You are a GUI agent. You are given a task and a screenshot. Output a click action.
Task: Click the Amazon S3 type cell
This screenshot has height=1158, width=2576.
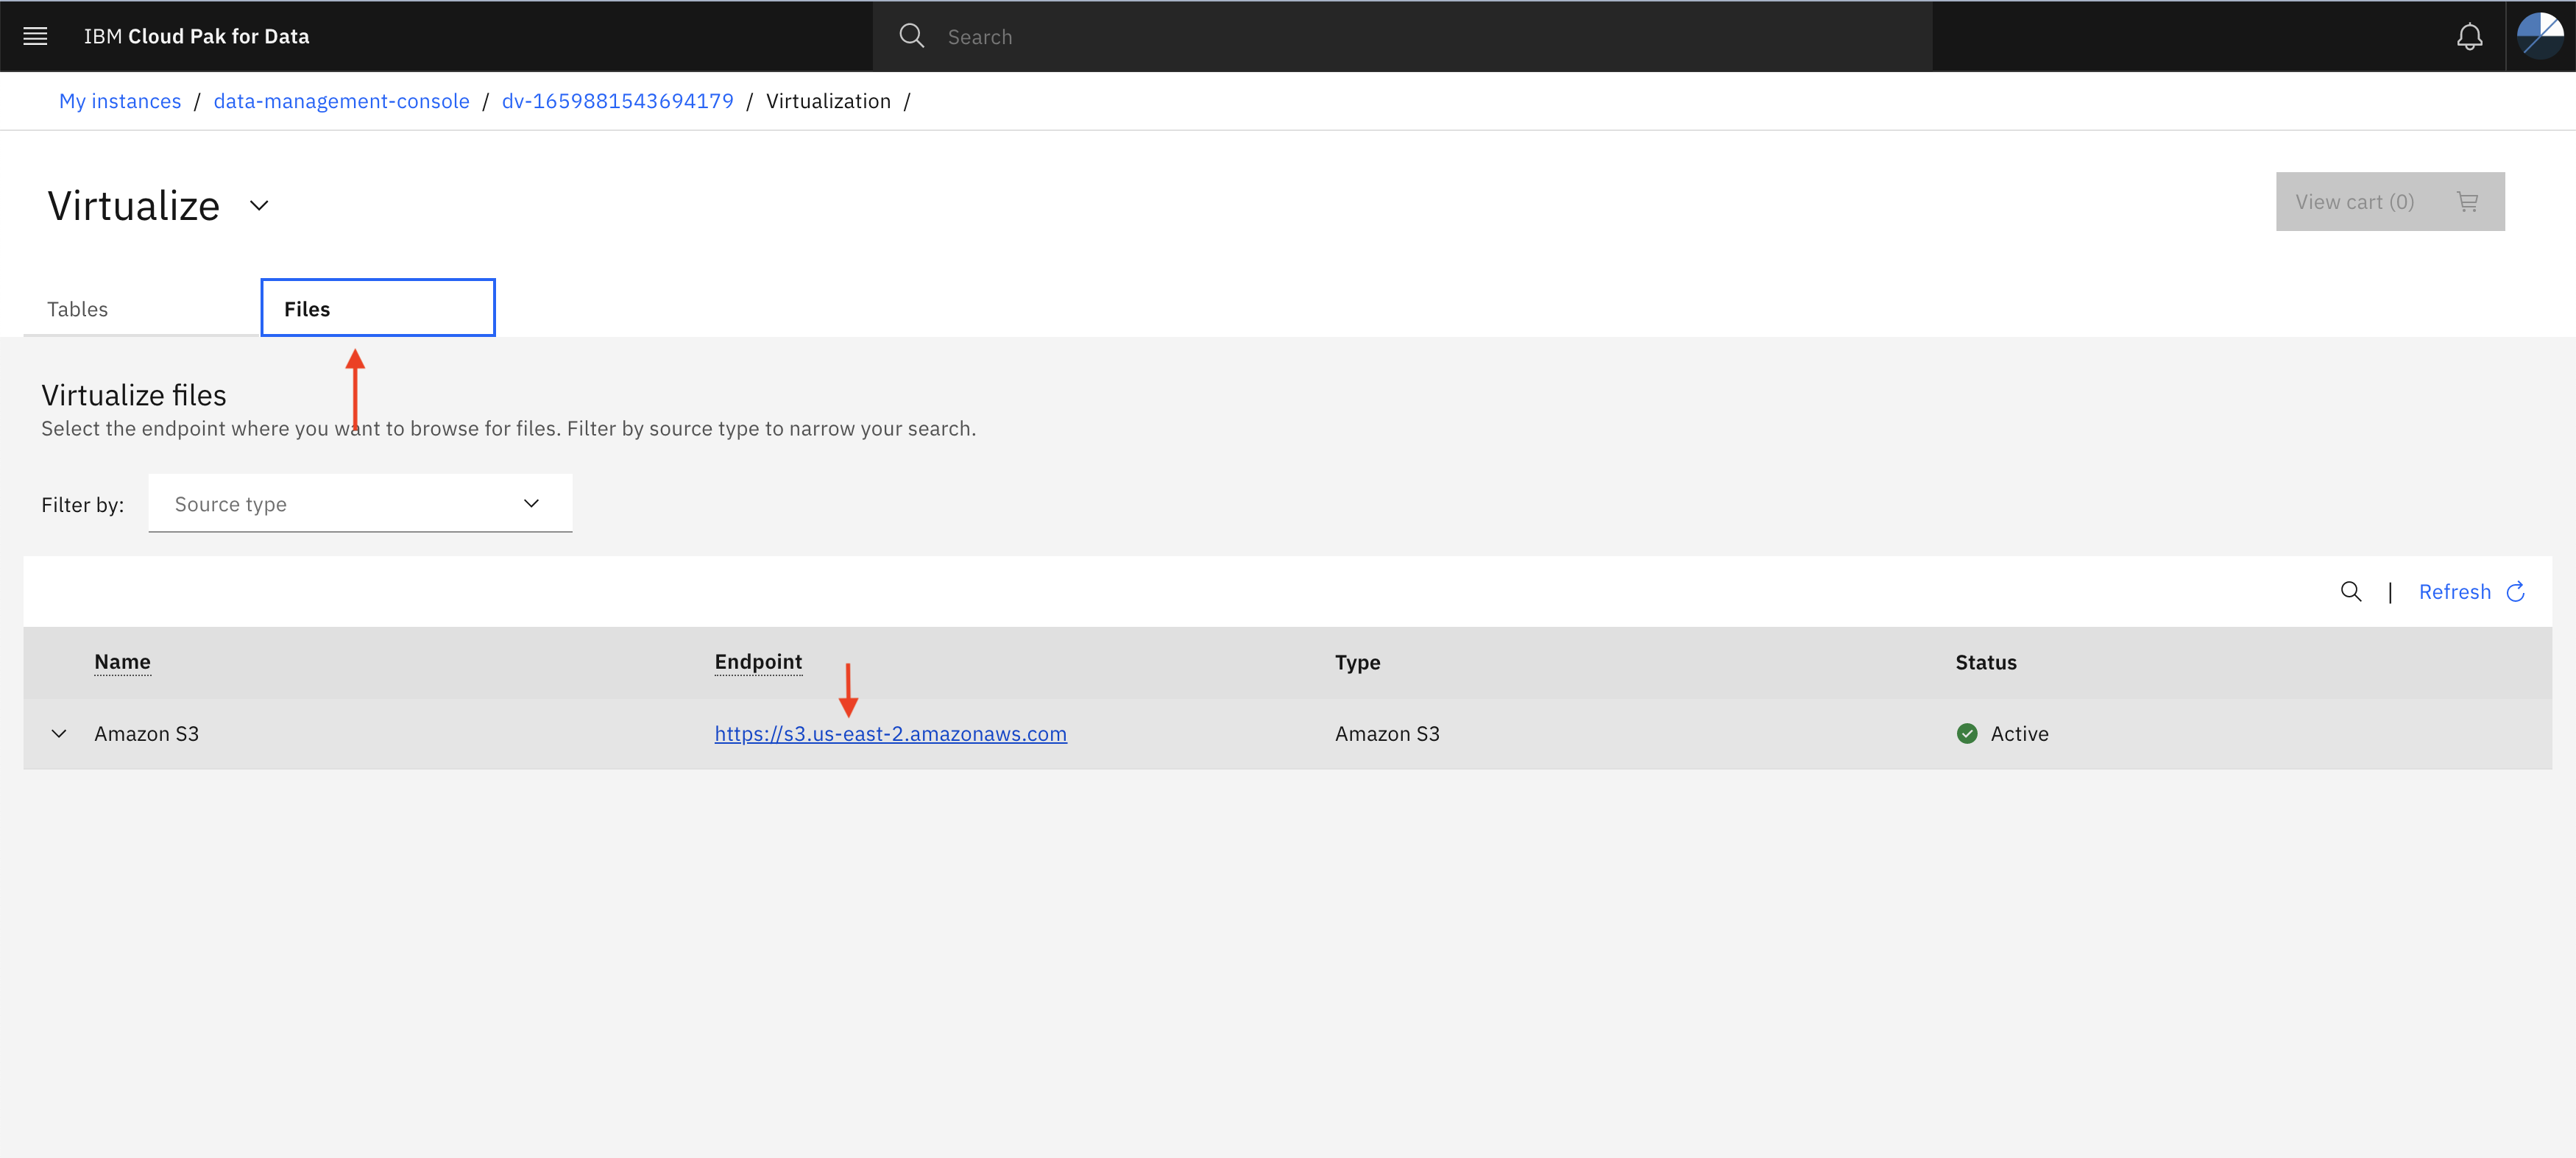click(x=1387, y=734)
